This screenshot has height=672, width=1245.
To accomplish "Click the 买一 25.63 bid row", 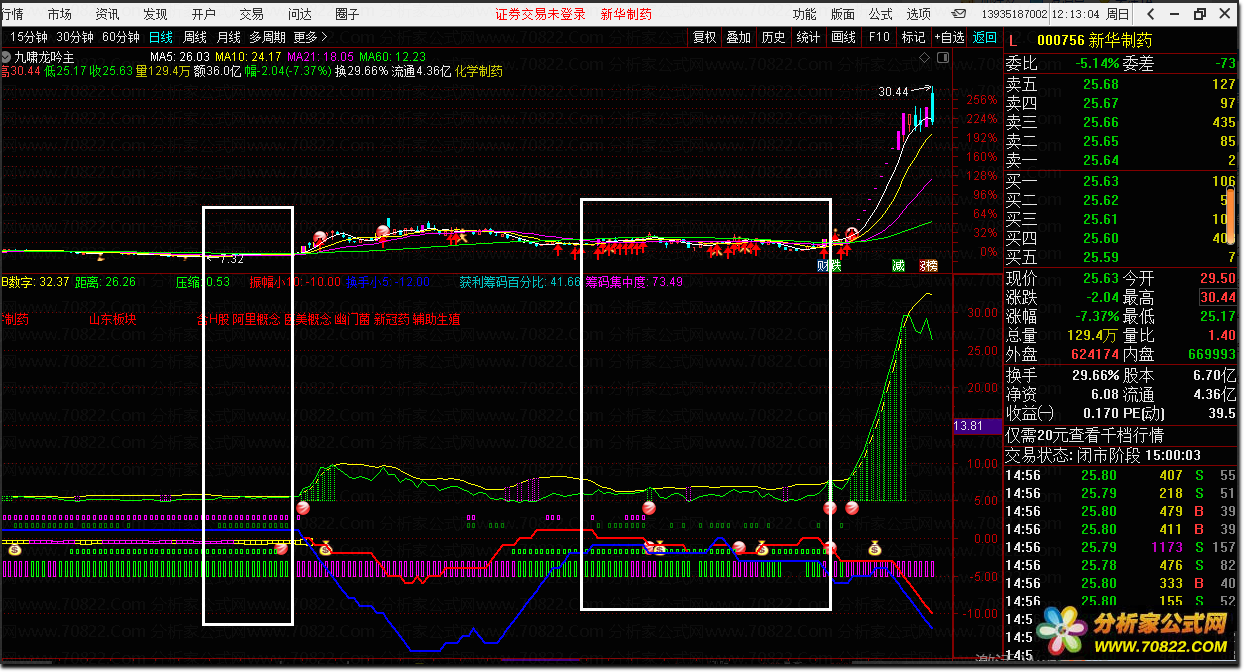I will pyautogui.click(x=1121, y=181).
